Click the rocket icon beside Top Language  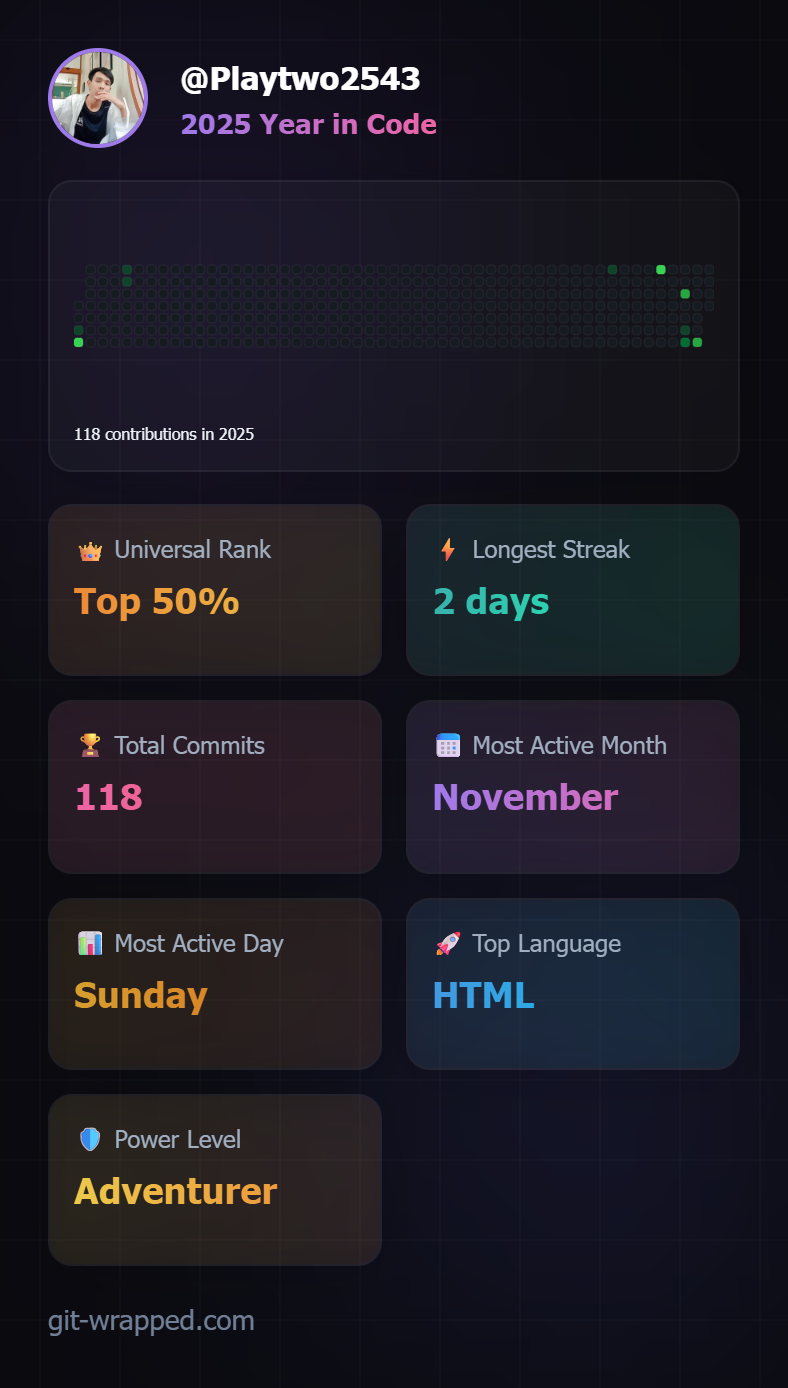pos(448,943)
